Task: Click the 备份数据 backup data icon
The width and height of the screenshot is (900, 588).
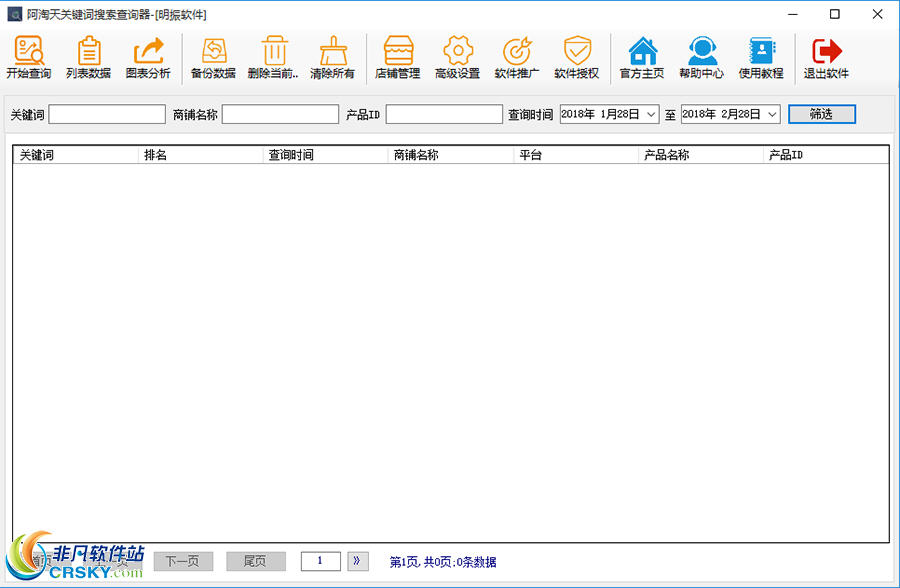Action: (214, 57)
